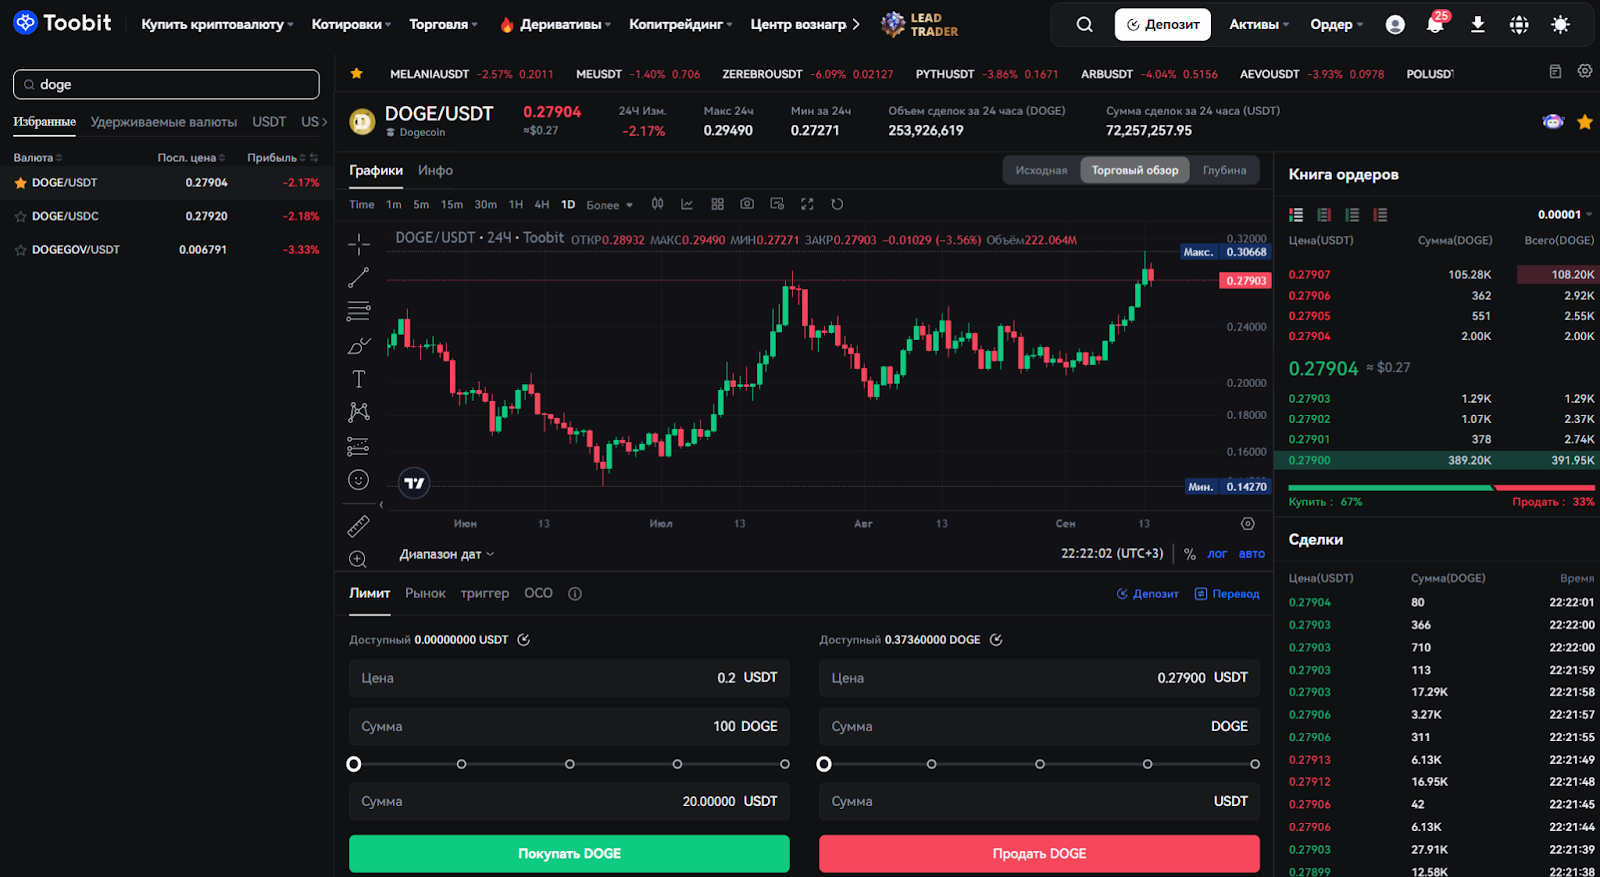
Task: Show asks-only order book view
Action: 1380,214
